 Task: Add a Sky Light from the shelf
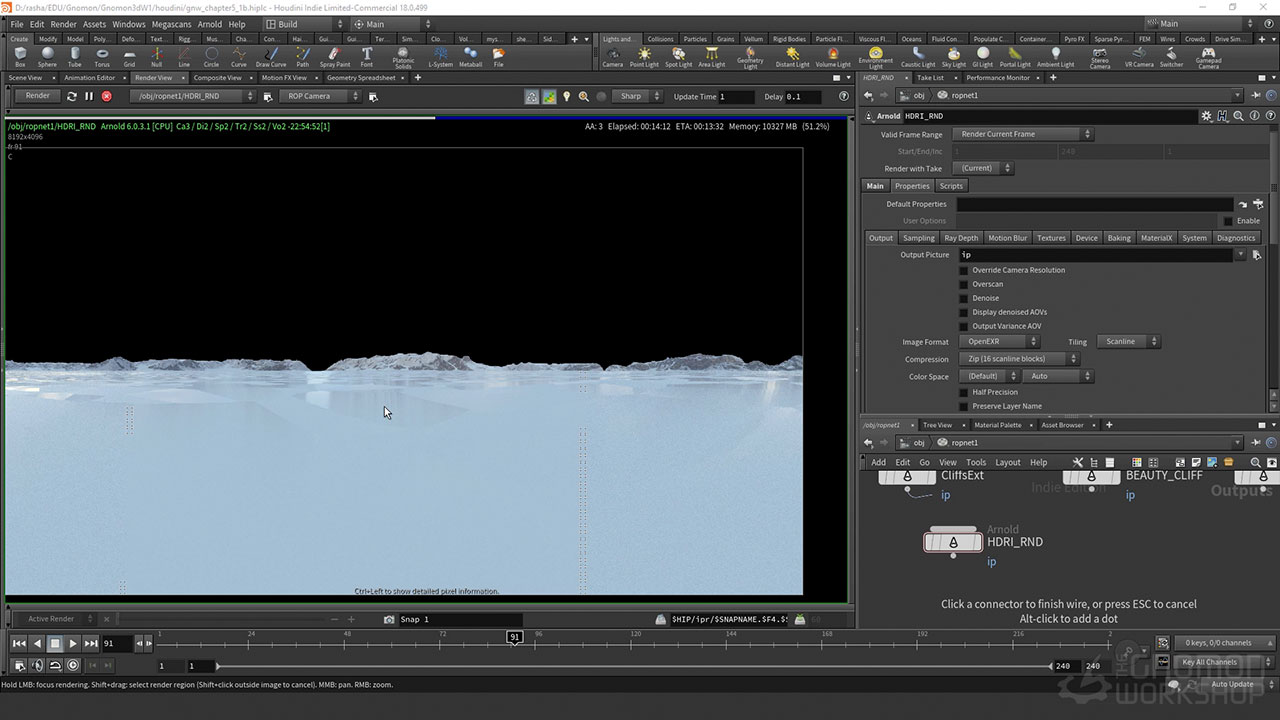click(954, 56)
